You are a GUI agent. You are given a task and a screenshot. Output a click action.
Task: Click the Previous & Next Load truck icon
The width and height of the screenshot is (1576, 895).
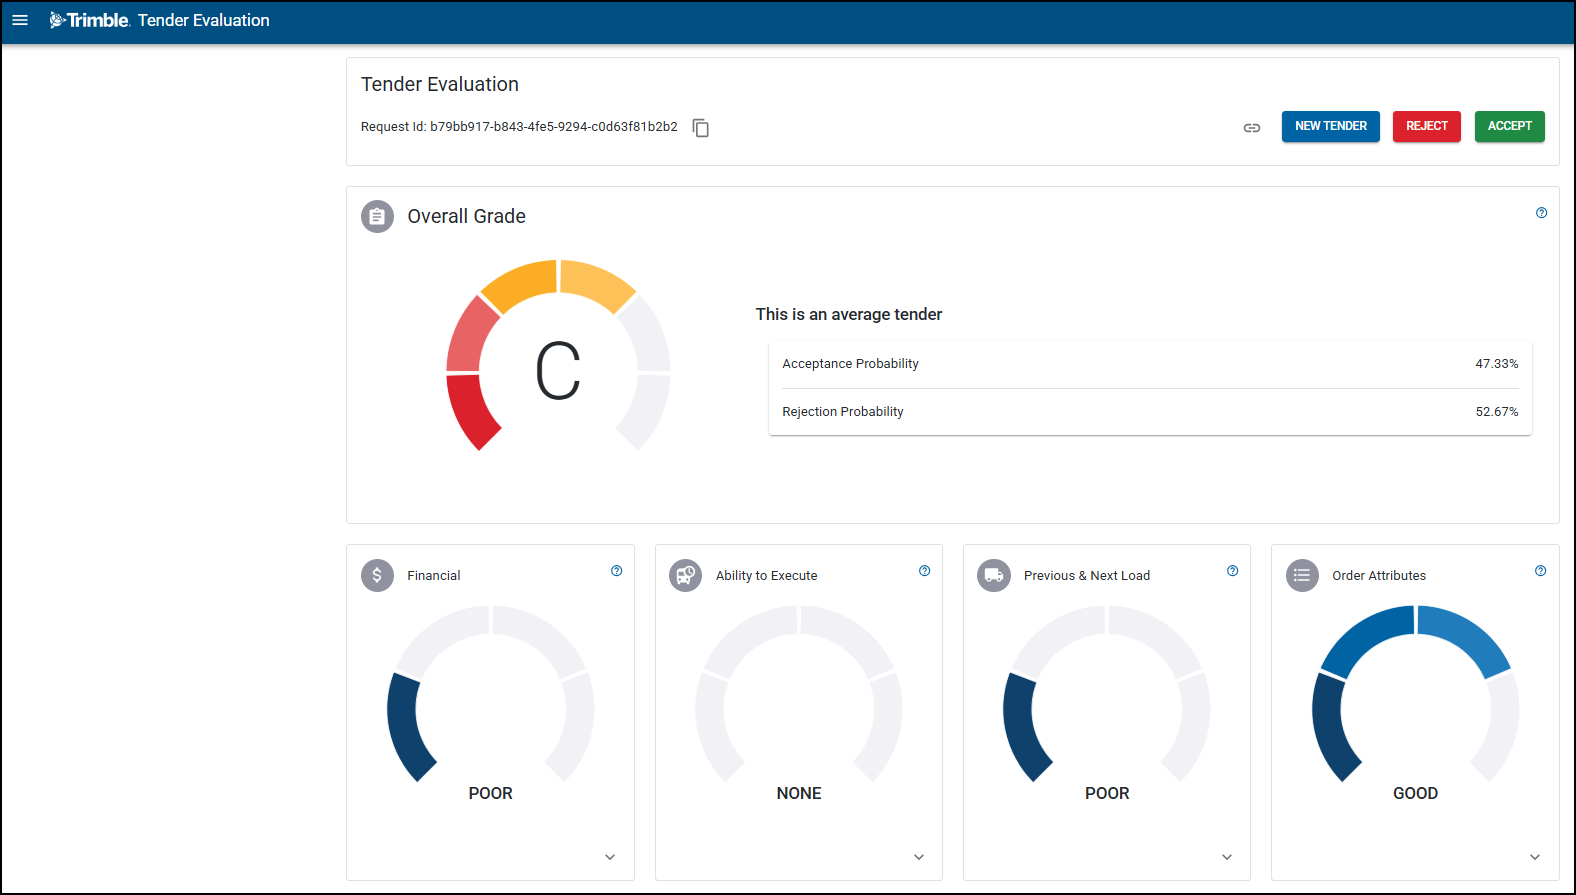coord(993,575)
